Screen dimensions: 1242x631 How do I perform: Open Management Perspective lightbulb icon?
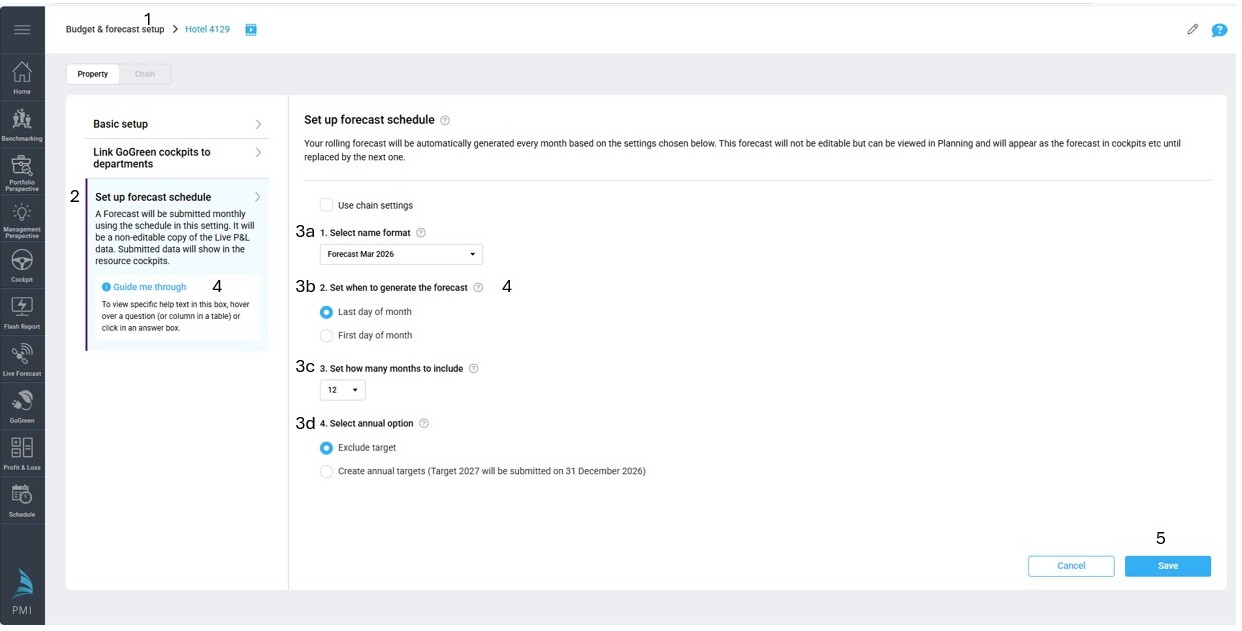click(x=22, y=217)
